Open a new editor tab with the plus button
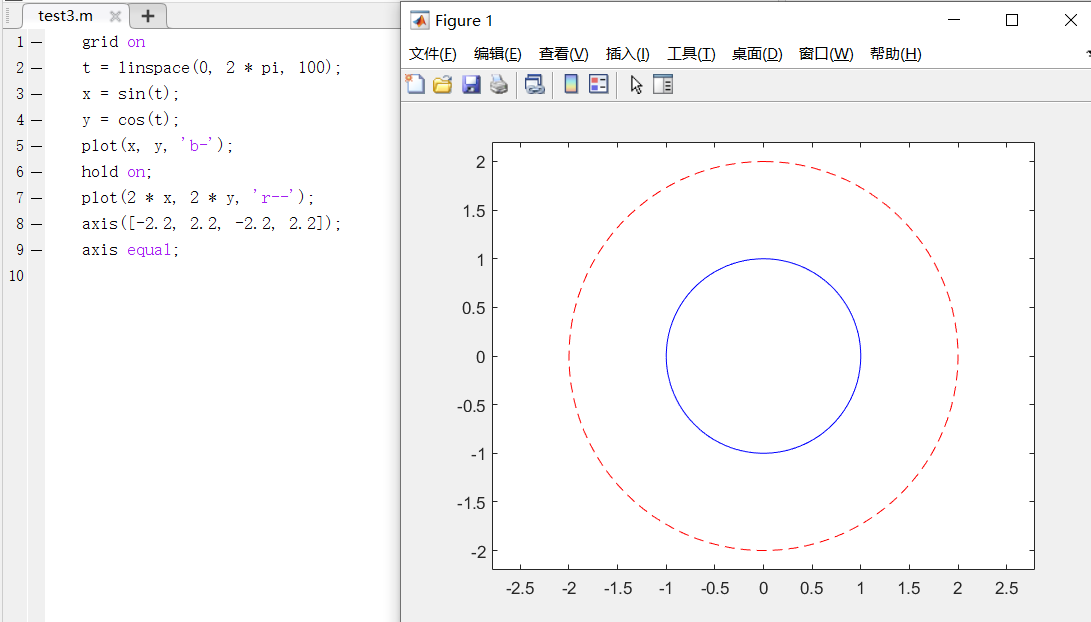1091x622 pixels. [147, 16]
